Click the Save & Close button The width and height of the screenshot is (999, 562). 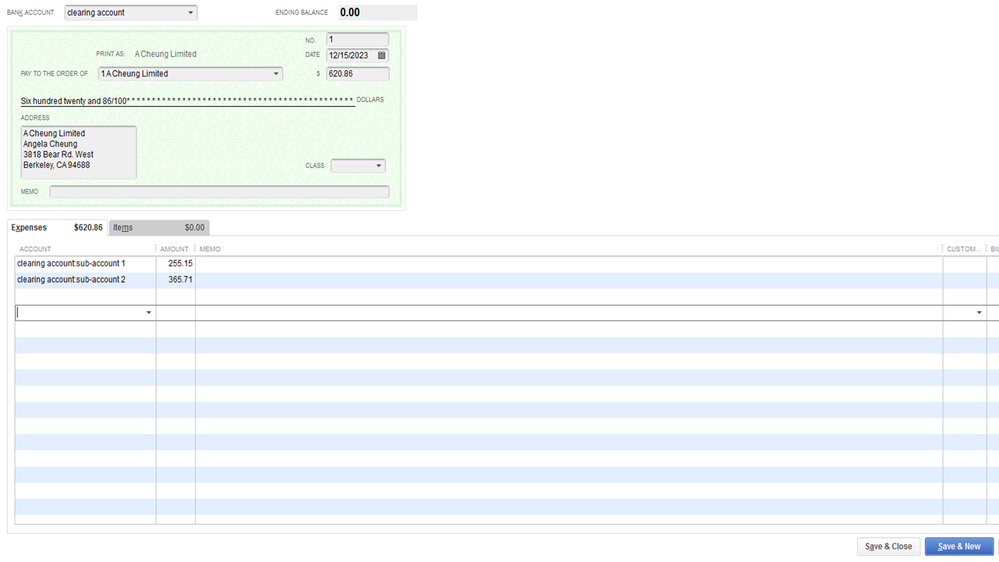(888, 546)
